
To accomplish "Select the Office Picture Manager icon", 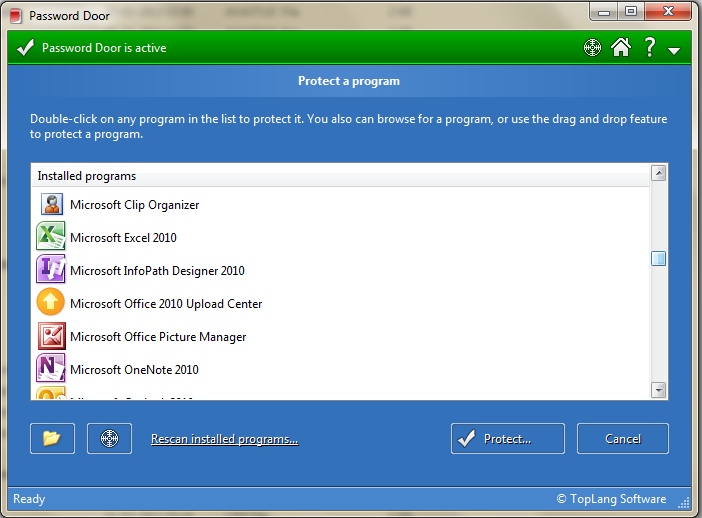I will point(52,336).
